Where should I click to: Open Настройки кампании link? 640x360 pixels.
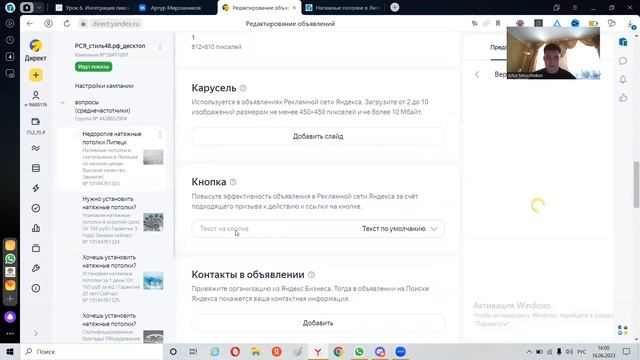[x=104, y=86]
